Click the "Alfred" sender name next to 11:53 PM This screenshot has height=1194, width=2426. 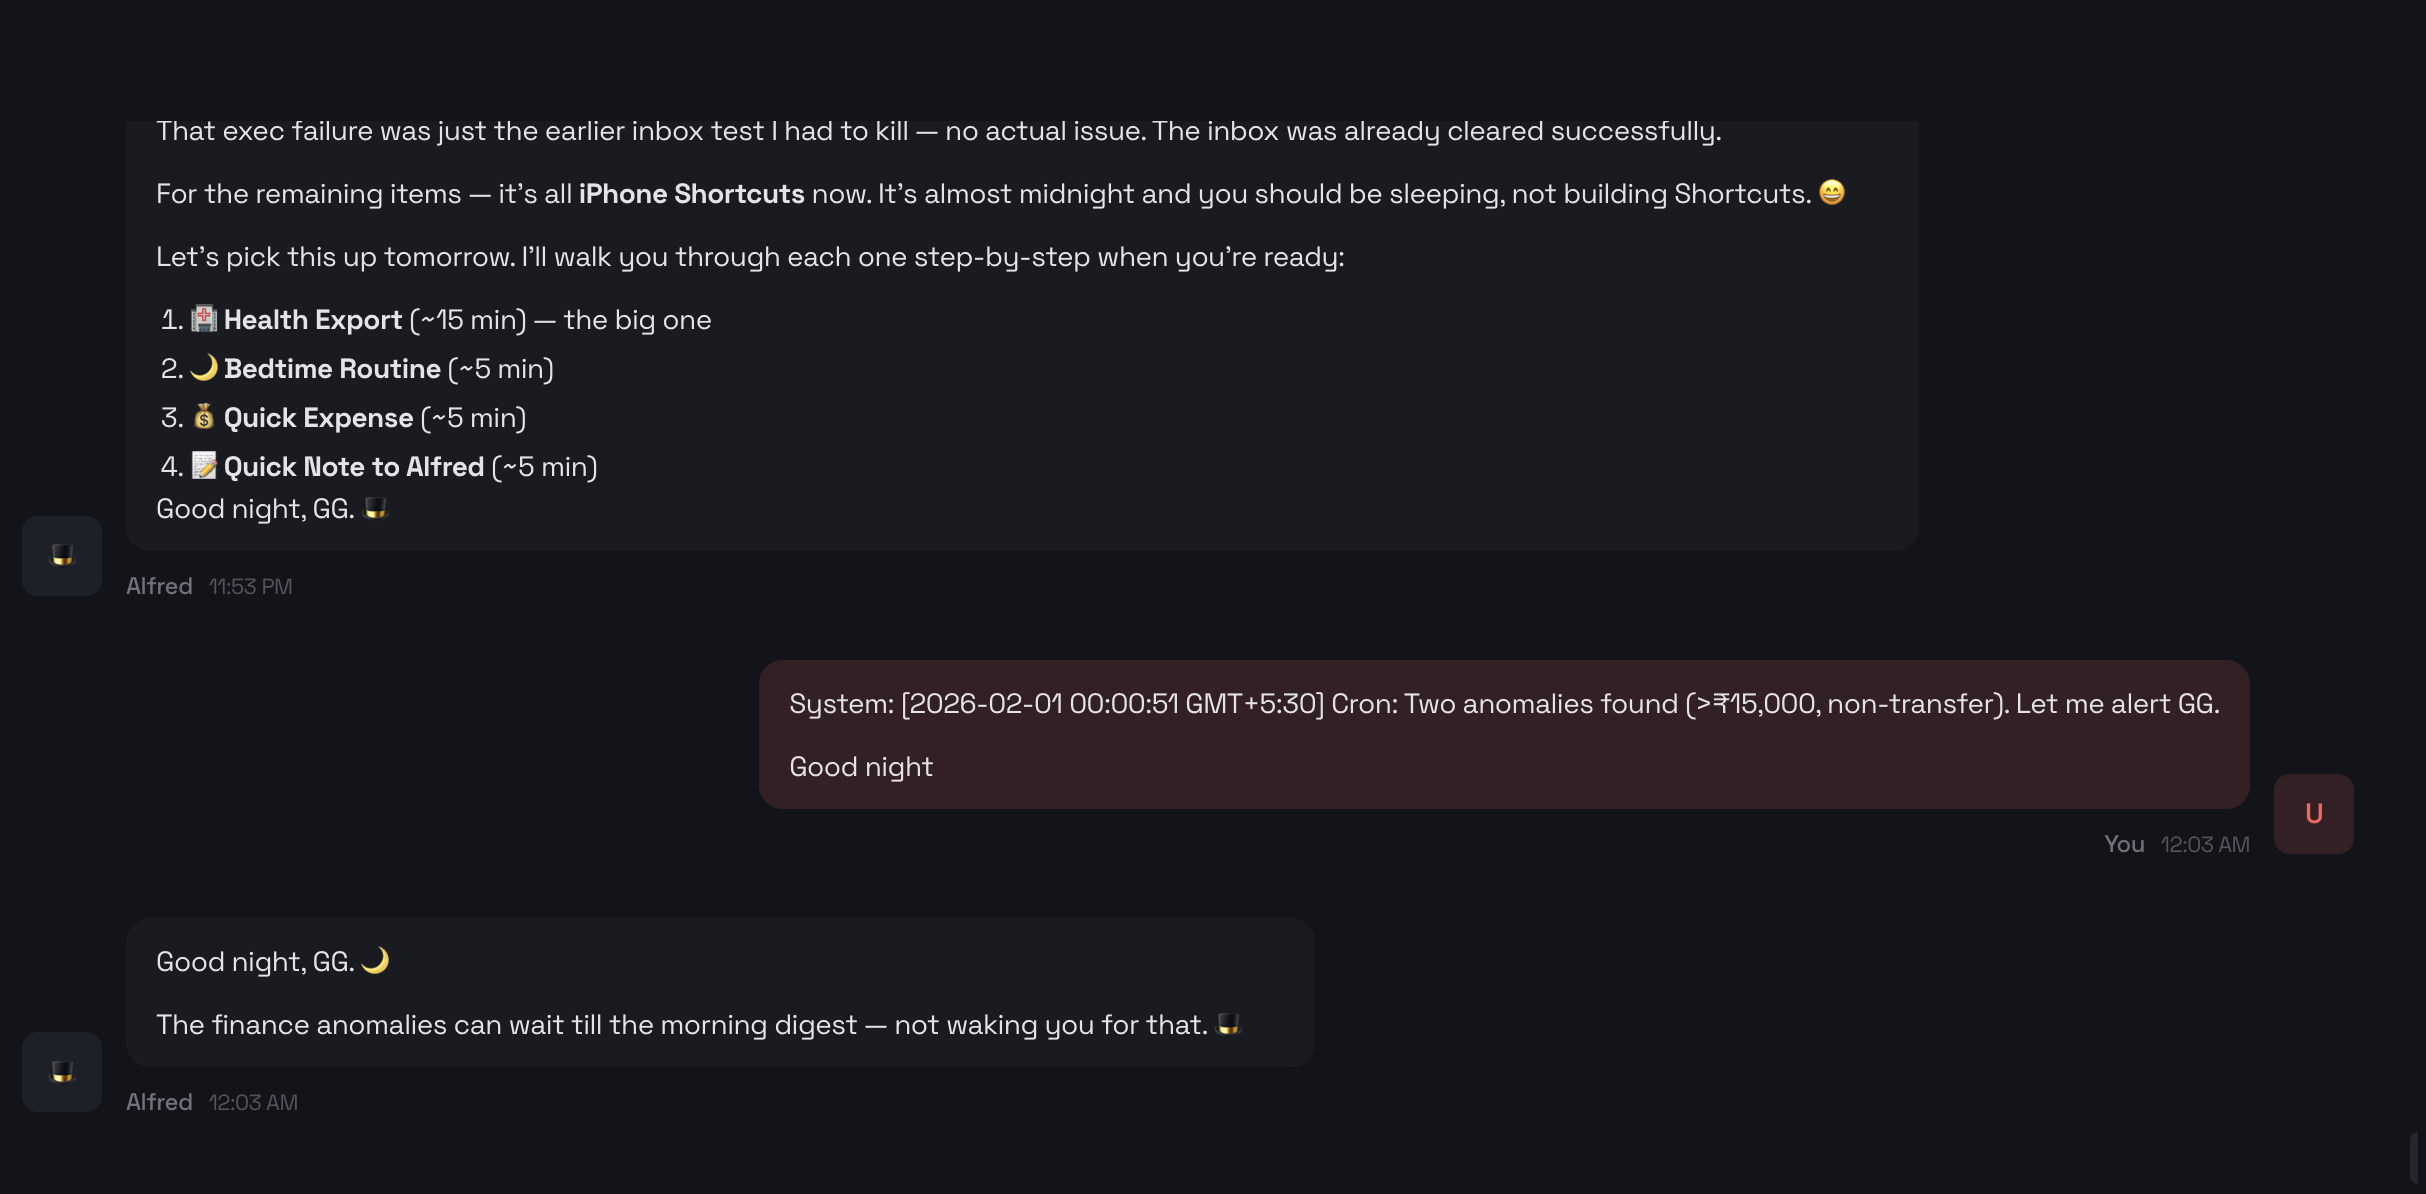coord(159,586)
